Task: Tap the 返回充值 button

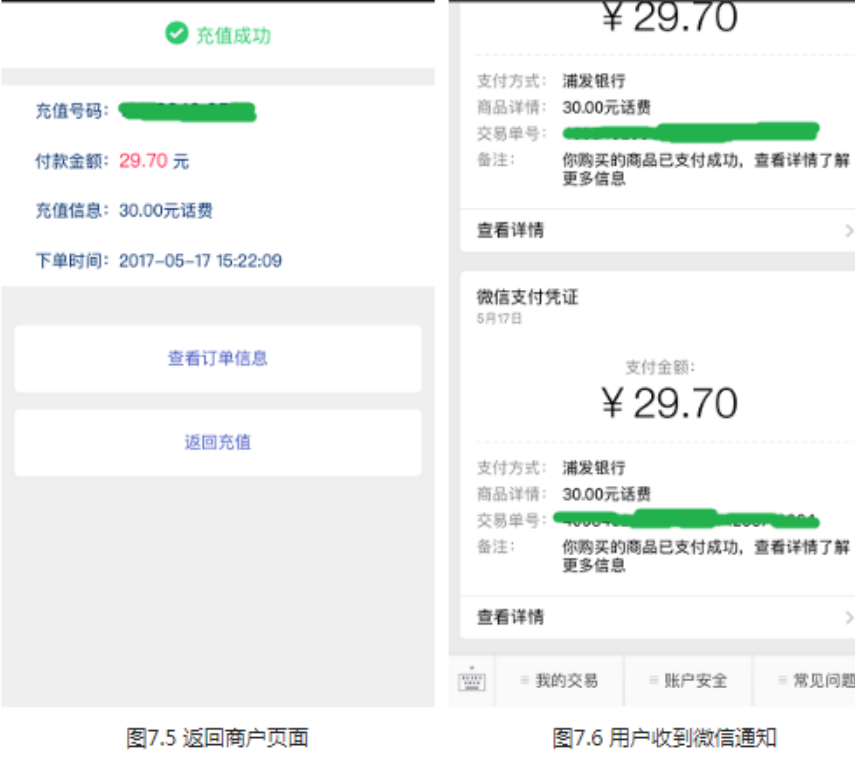Action: tap(218, 442)
